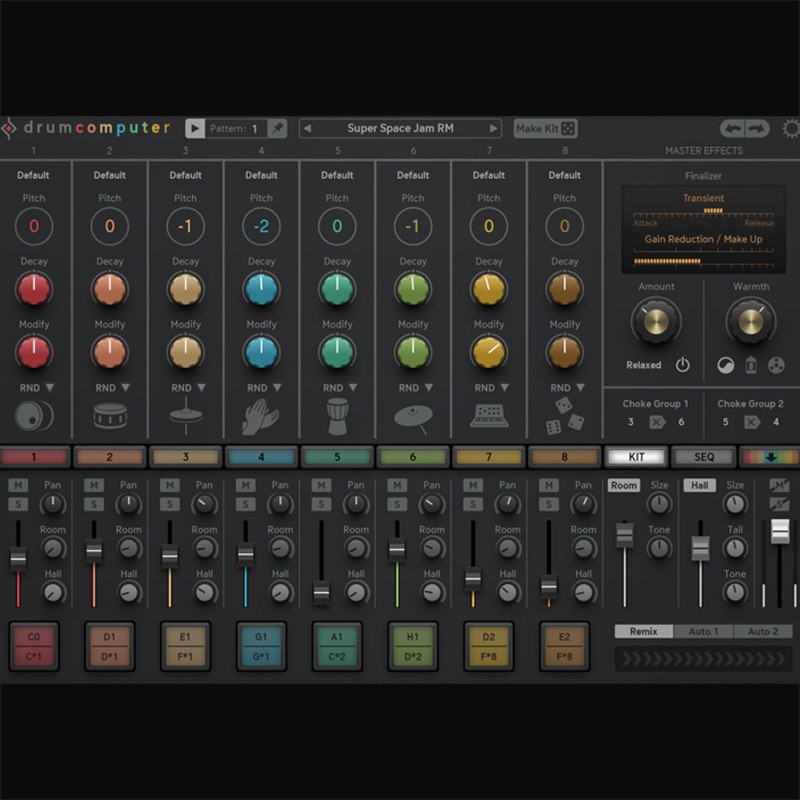Screen dimensions: 800x800
Task: Click the master mute icon
Action: coord(779,485)
